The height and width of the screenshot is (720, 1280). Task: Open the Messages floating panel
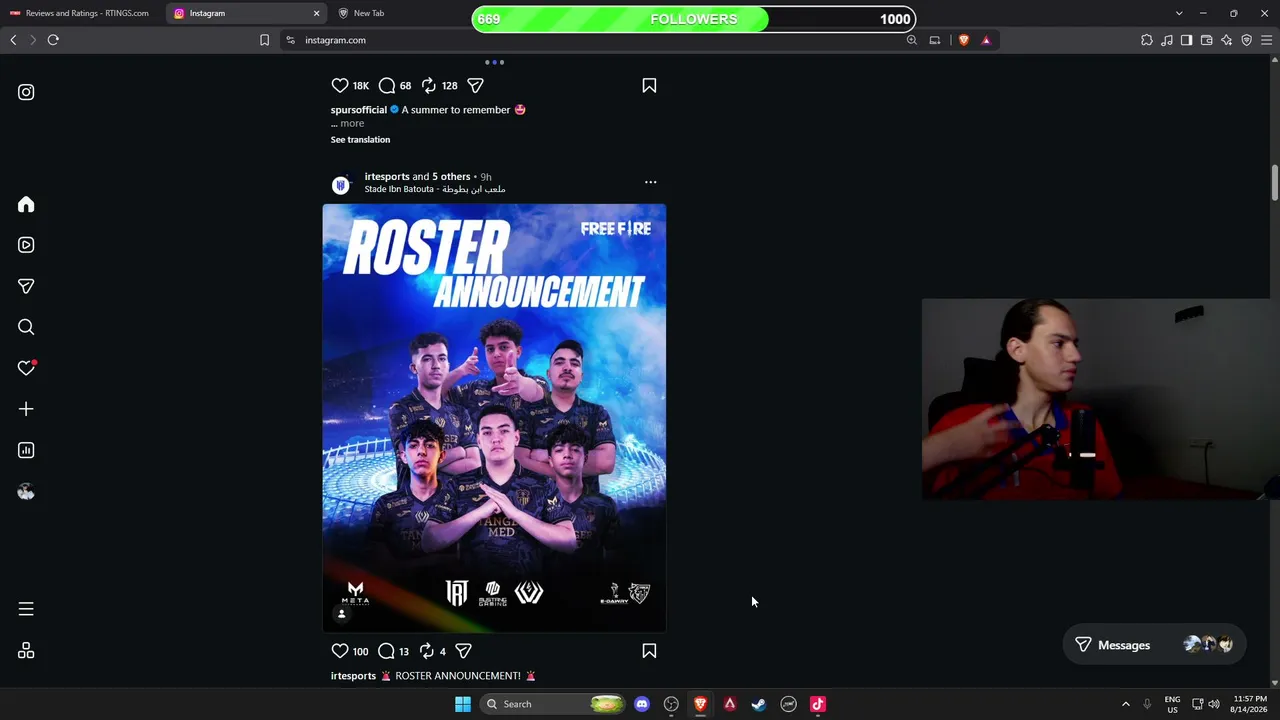tap(1155, 645)
